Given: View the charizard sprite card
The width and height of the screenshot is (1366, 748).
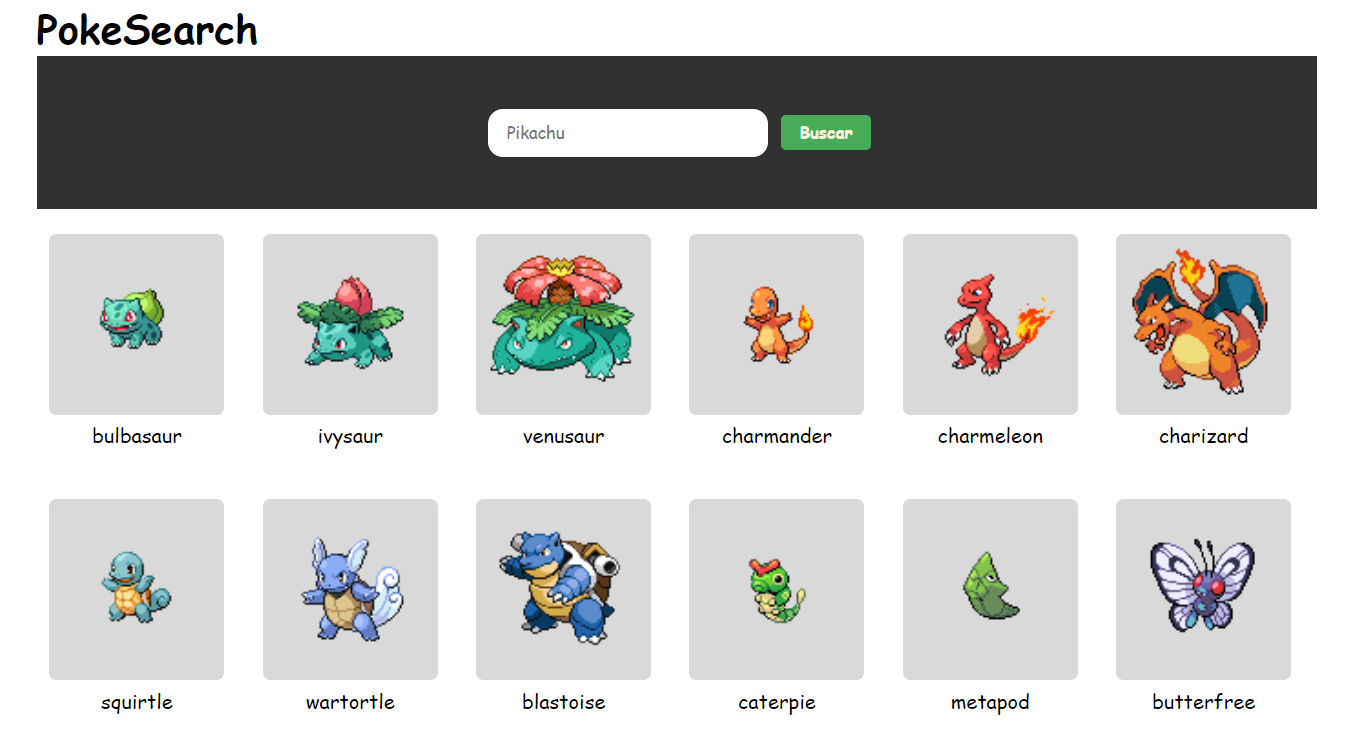Looking at the screenshot, I should 1203,324.
